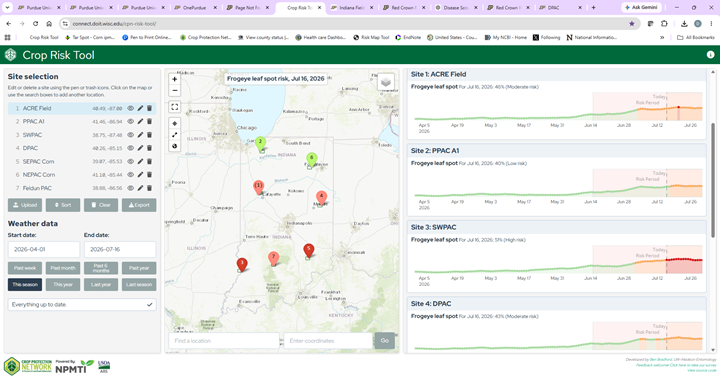Image resolution: width=720 pixels, height=387 pixels.
Task: Switch to the OnePurdue browser tab
Action: [195, 8]
